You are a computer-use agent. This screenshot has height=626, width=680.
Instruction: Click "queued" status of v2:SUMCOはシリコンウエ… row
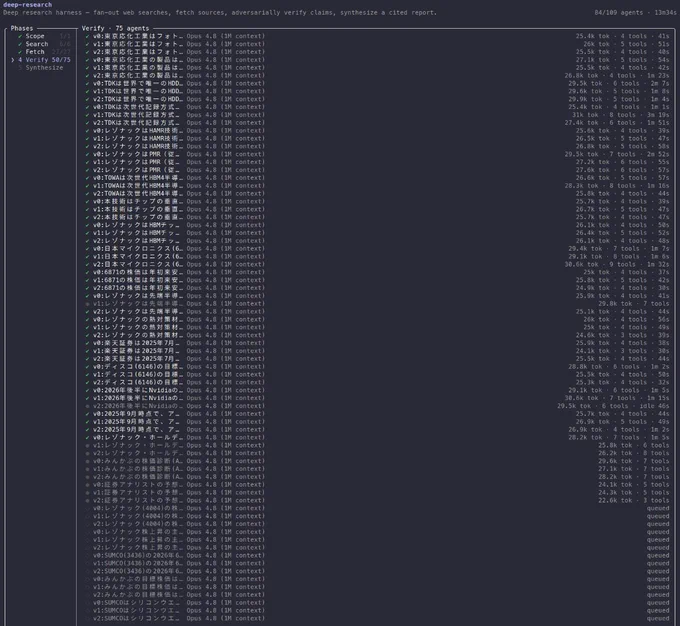click(658, 618)
